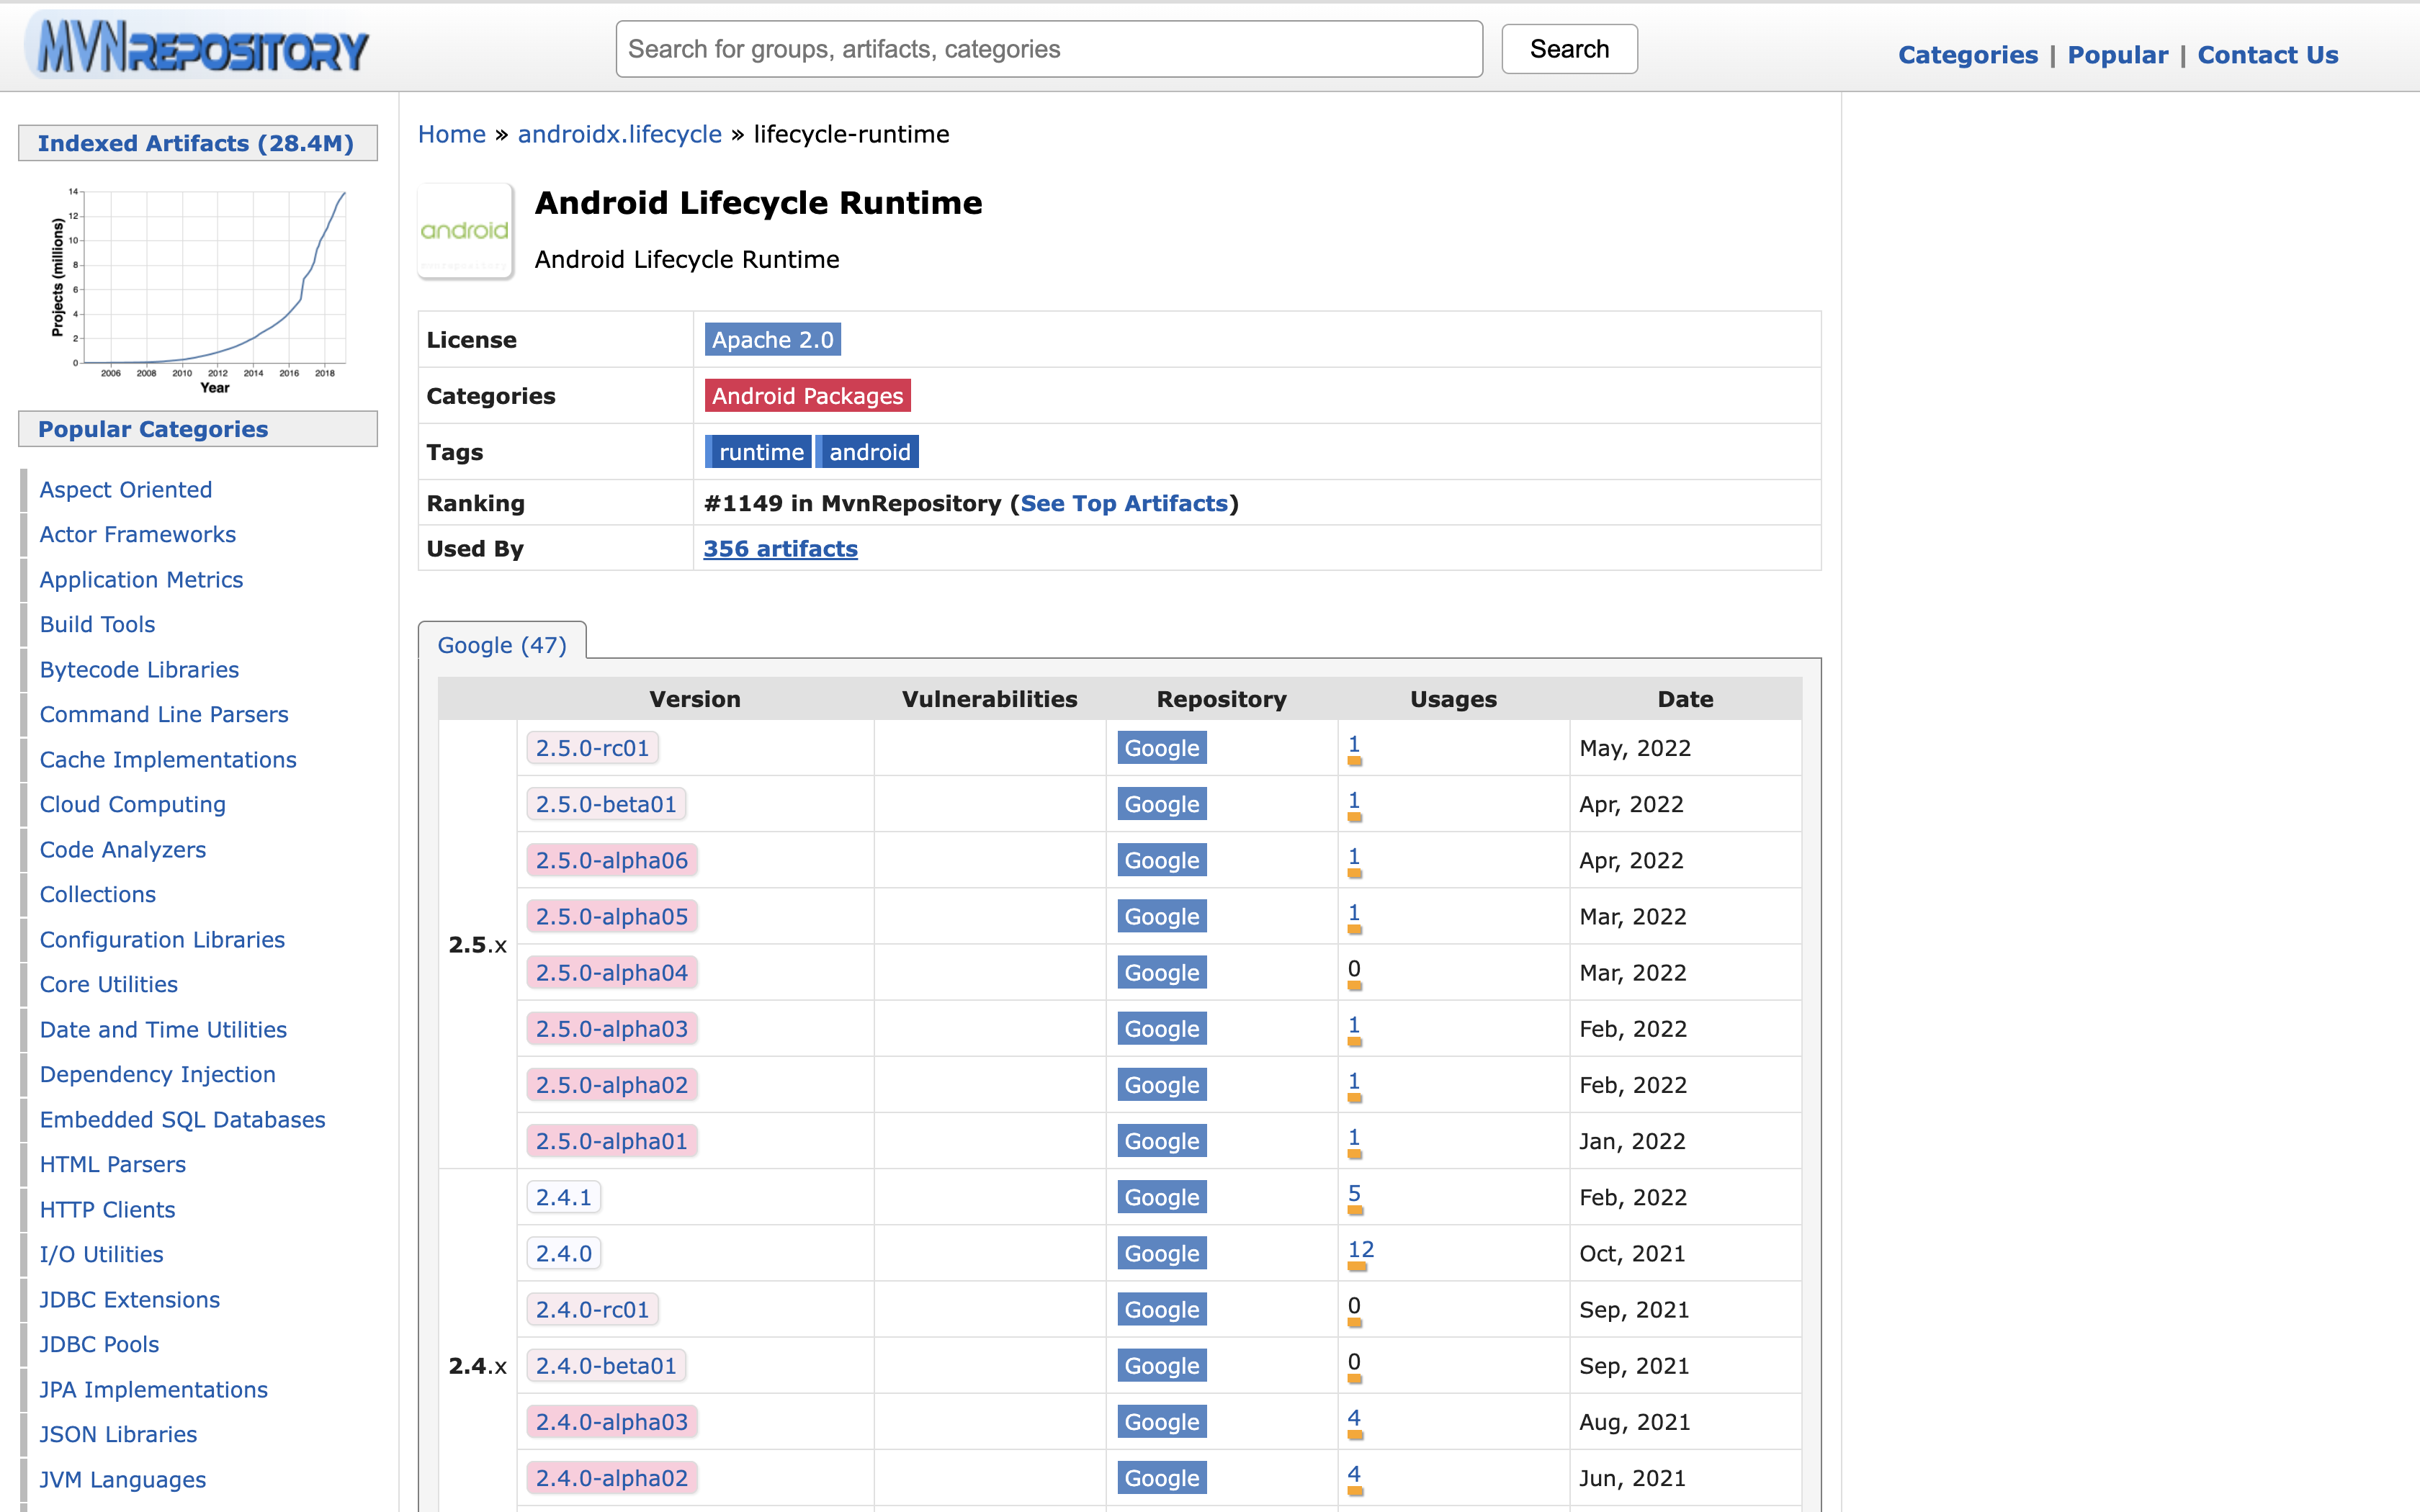2420x1512 pixels.
Task: Open Cache Implementations category
Action: point(168,760)
